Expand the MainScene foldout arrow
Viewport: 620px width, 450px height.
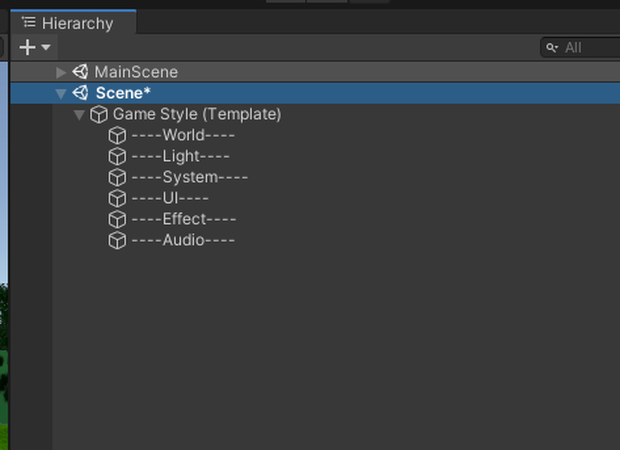click(x=61, y=72)
